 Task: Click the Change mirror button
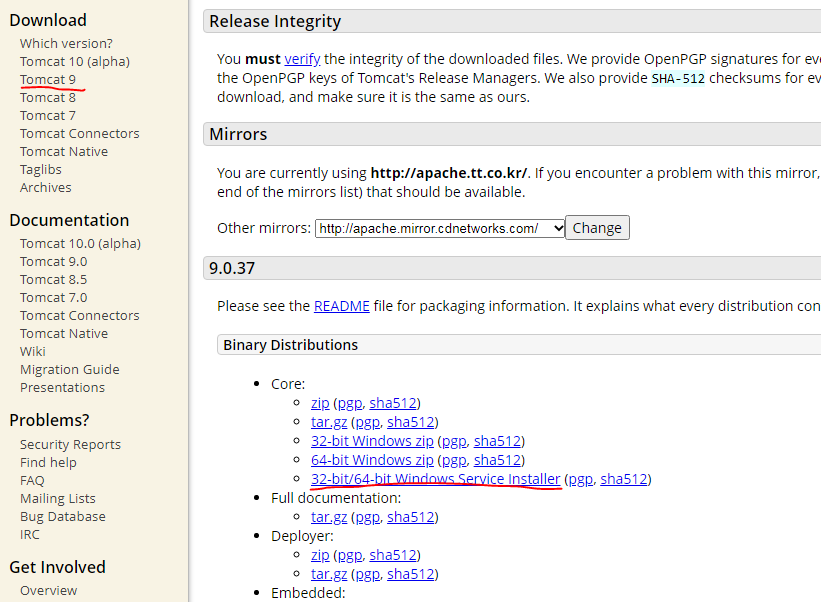pos(597,228)
